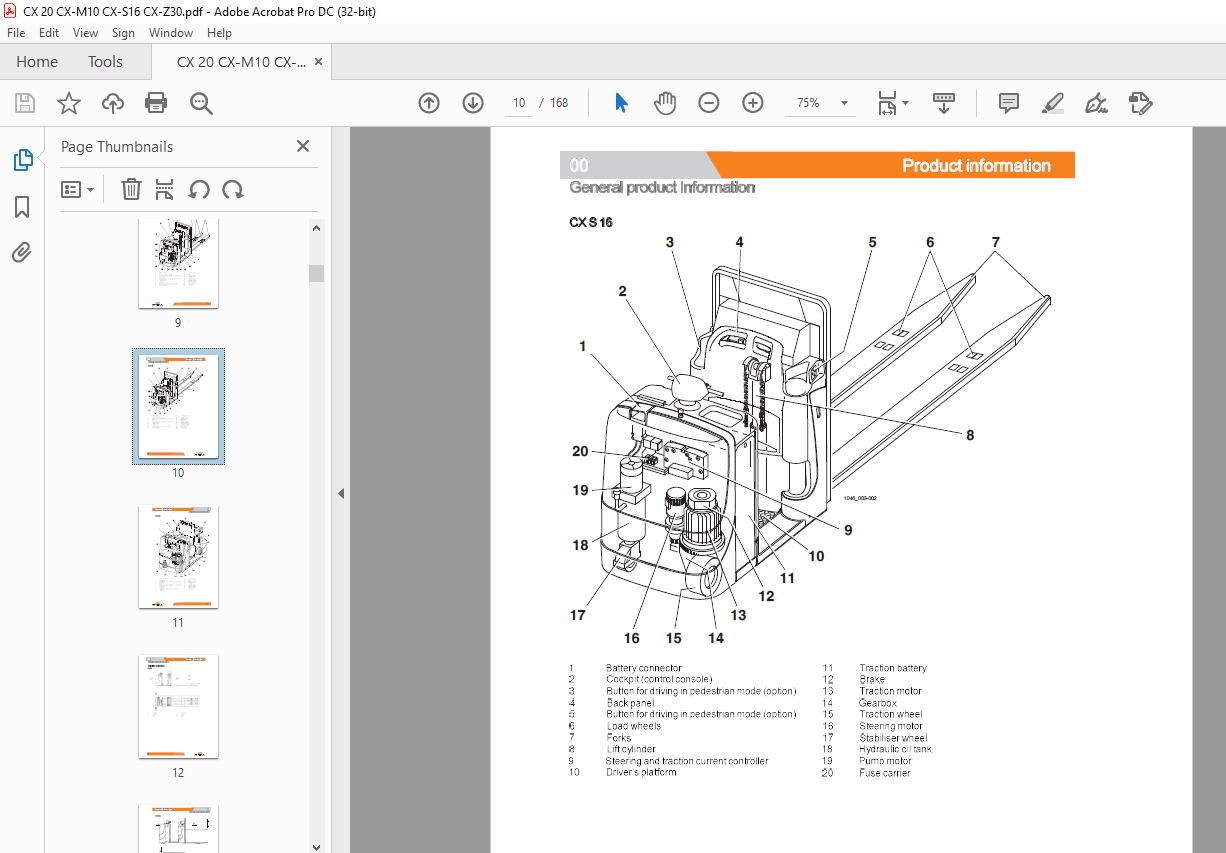Open the Attachments paperclip panel
Viewport: 1226px width, 853px height.
tap(22, 252)
